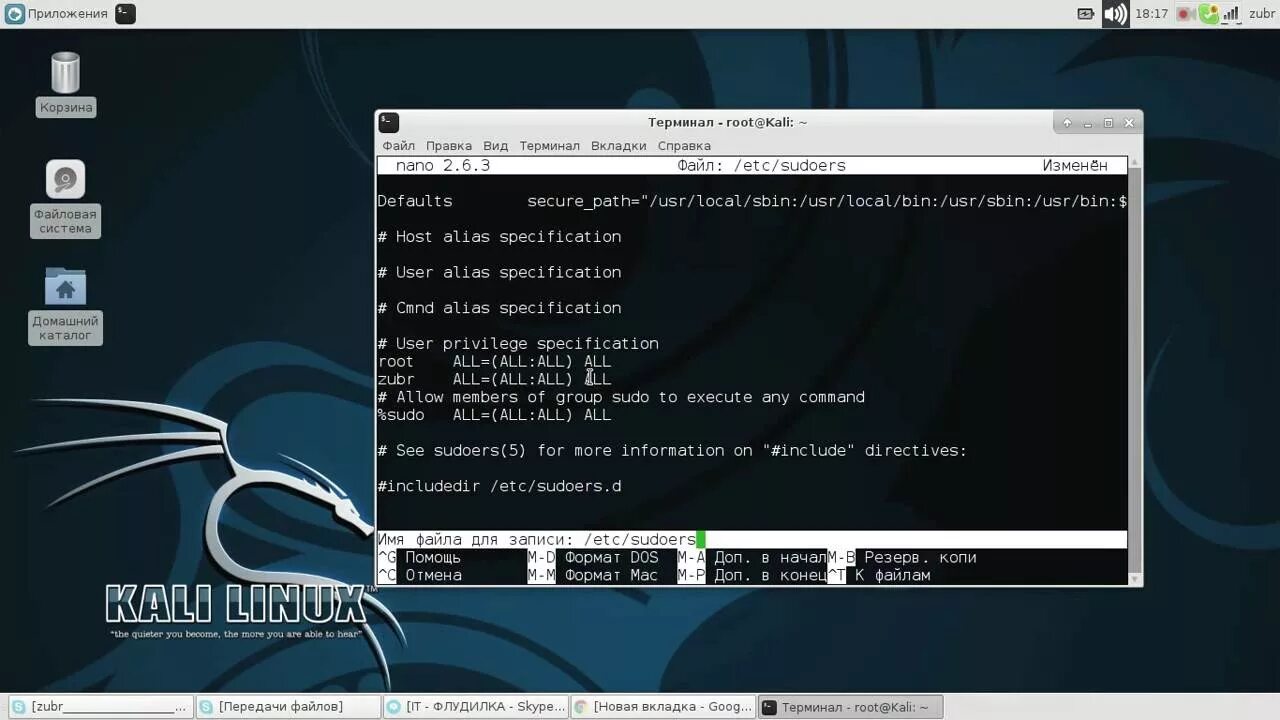
Task: Click M-A Доп. в начало option
Action: [x=752, y=558]
